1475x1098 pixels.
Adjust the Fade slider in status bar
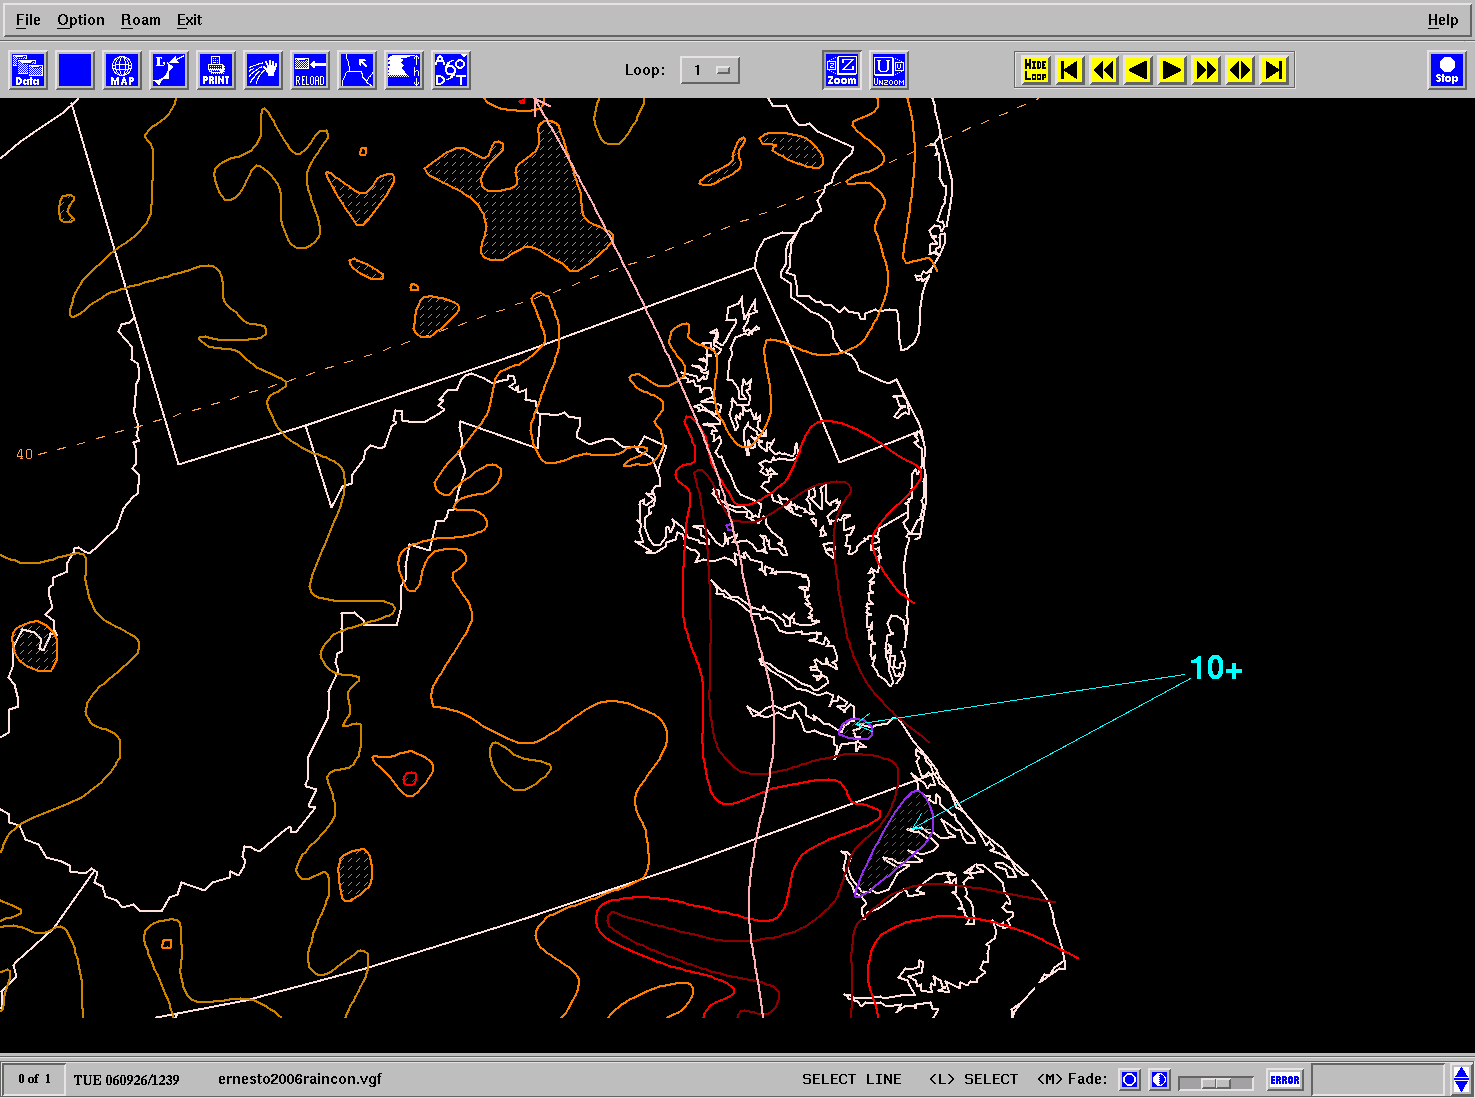tap(1216, 1082)
